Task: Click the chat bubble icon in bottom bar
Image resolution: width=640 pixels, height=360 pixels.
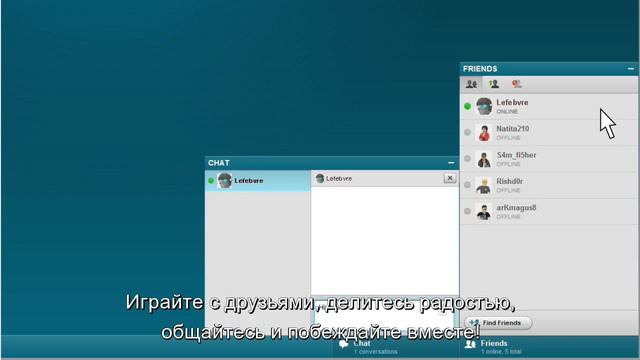Action: tap(344, 344)
